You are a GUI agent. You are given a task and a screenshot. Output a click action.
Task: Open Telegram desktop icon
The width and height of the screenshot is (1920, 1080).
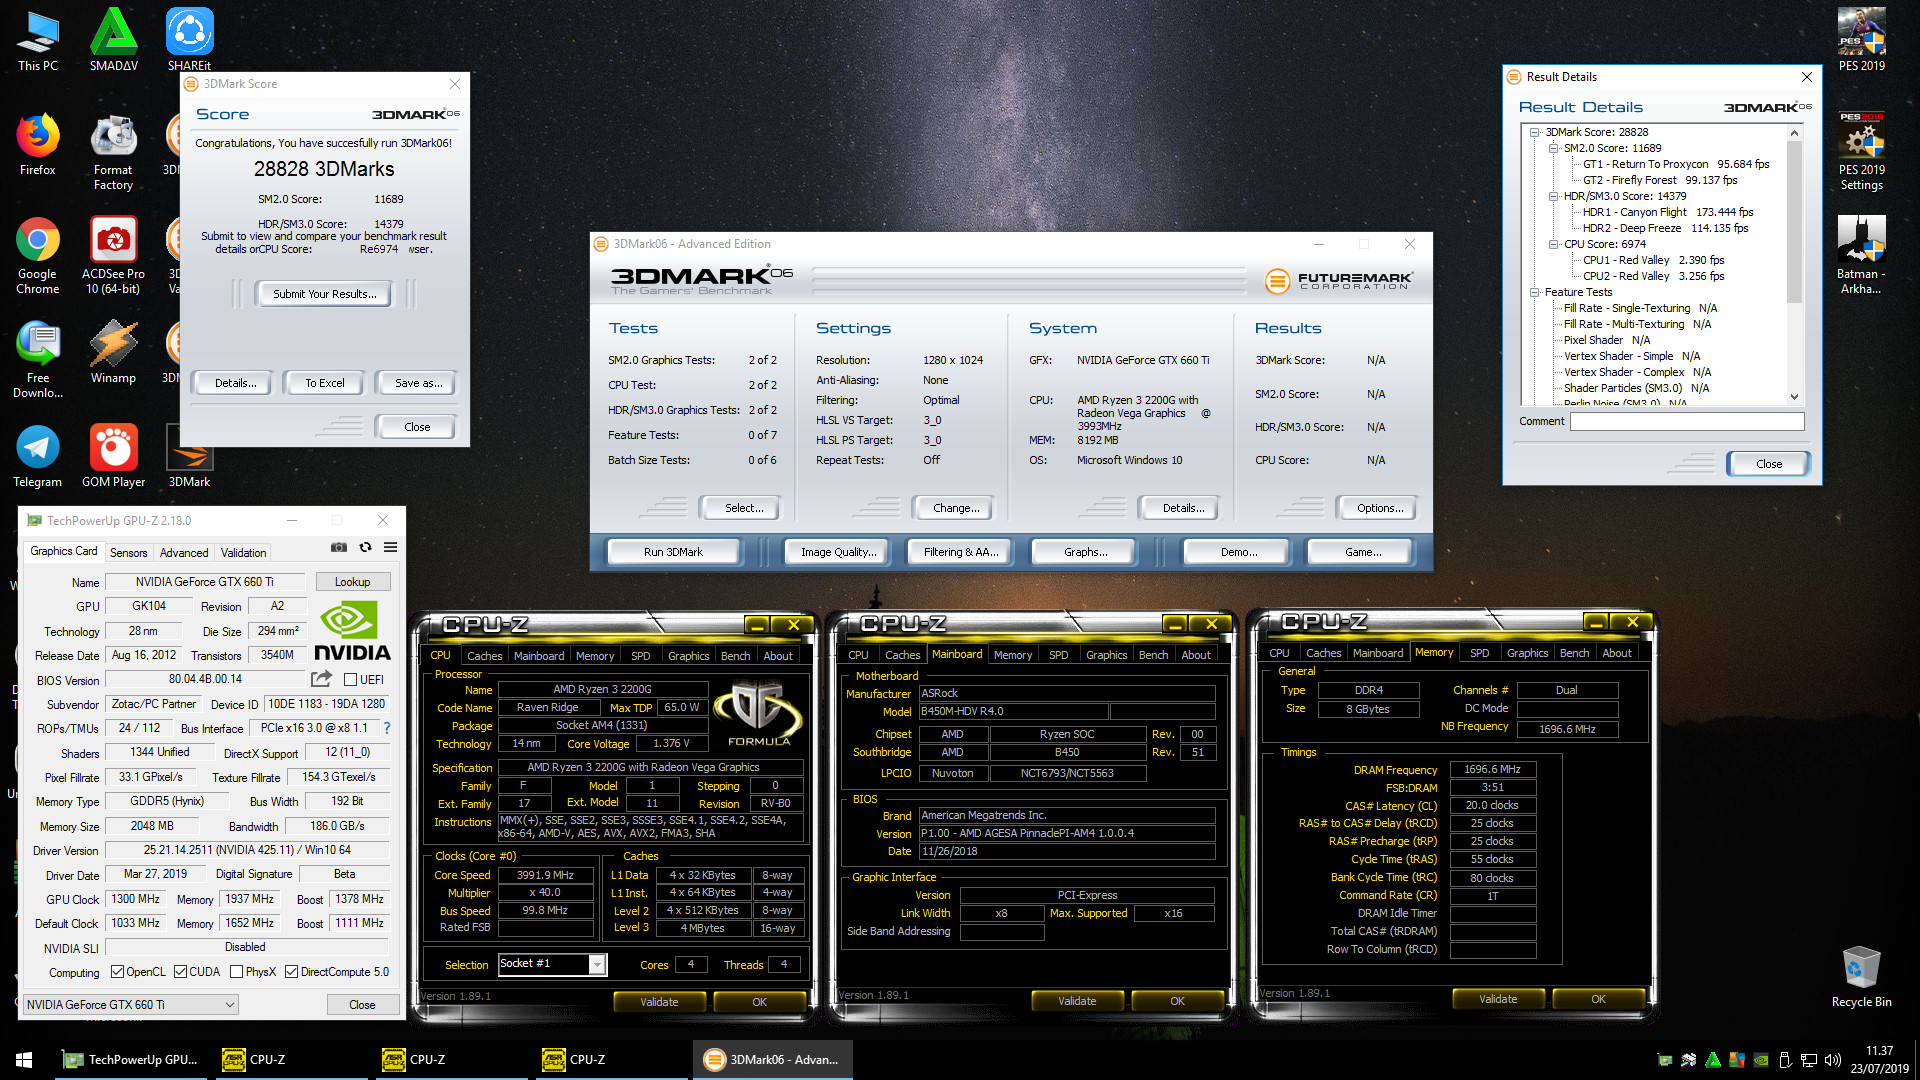(x=37, y=456)
